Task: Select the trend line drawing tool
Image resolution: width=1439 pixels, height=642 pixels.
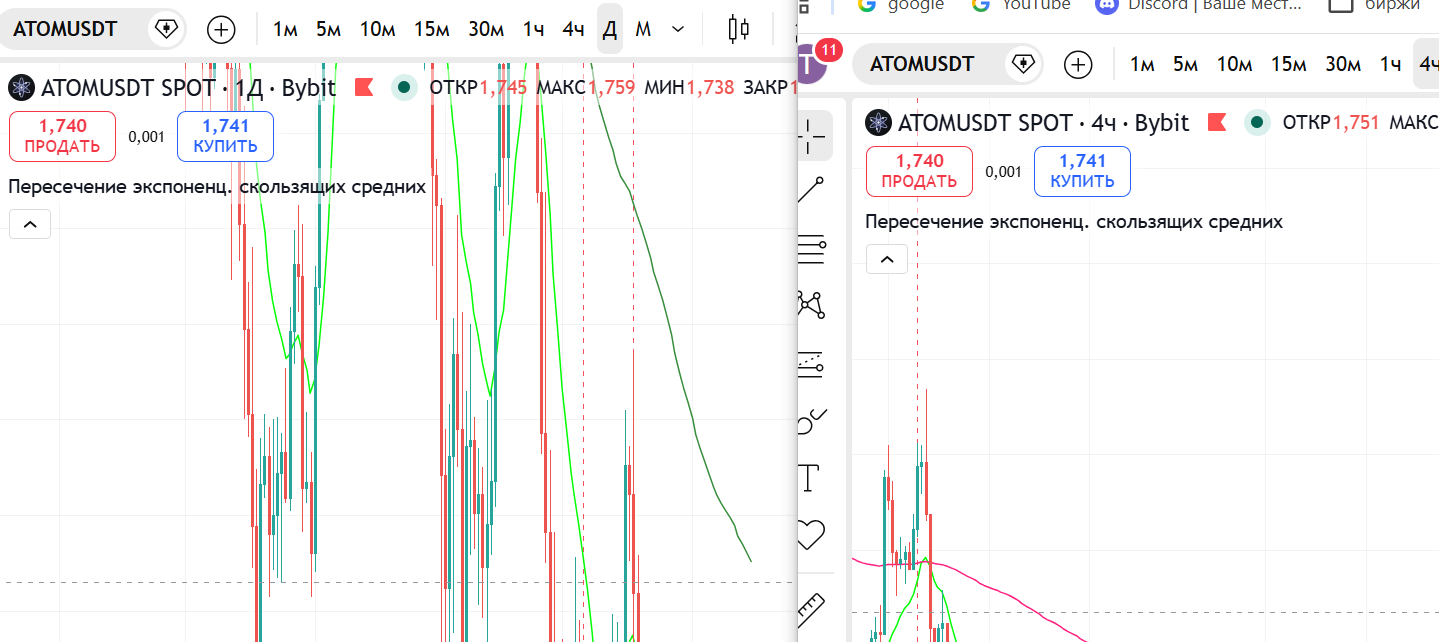Action: click(811, 189)
